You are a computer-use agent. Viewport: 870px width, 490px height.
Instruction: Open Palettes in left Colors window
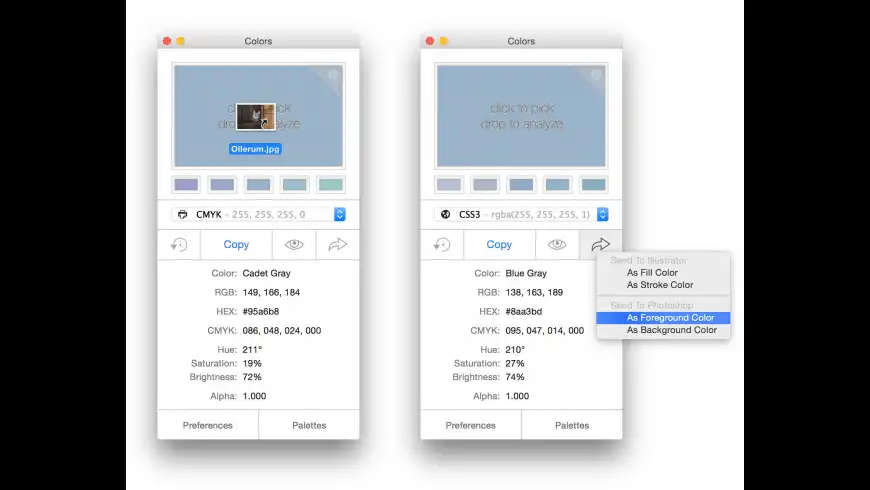309,426
